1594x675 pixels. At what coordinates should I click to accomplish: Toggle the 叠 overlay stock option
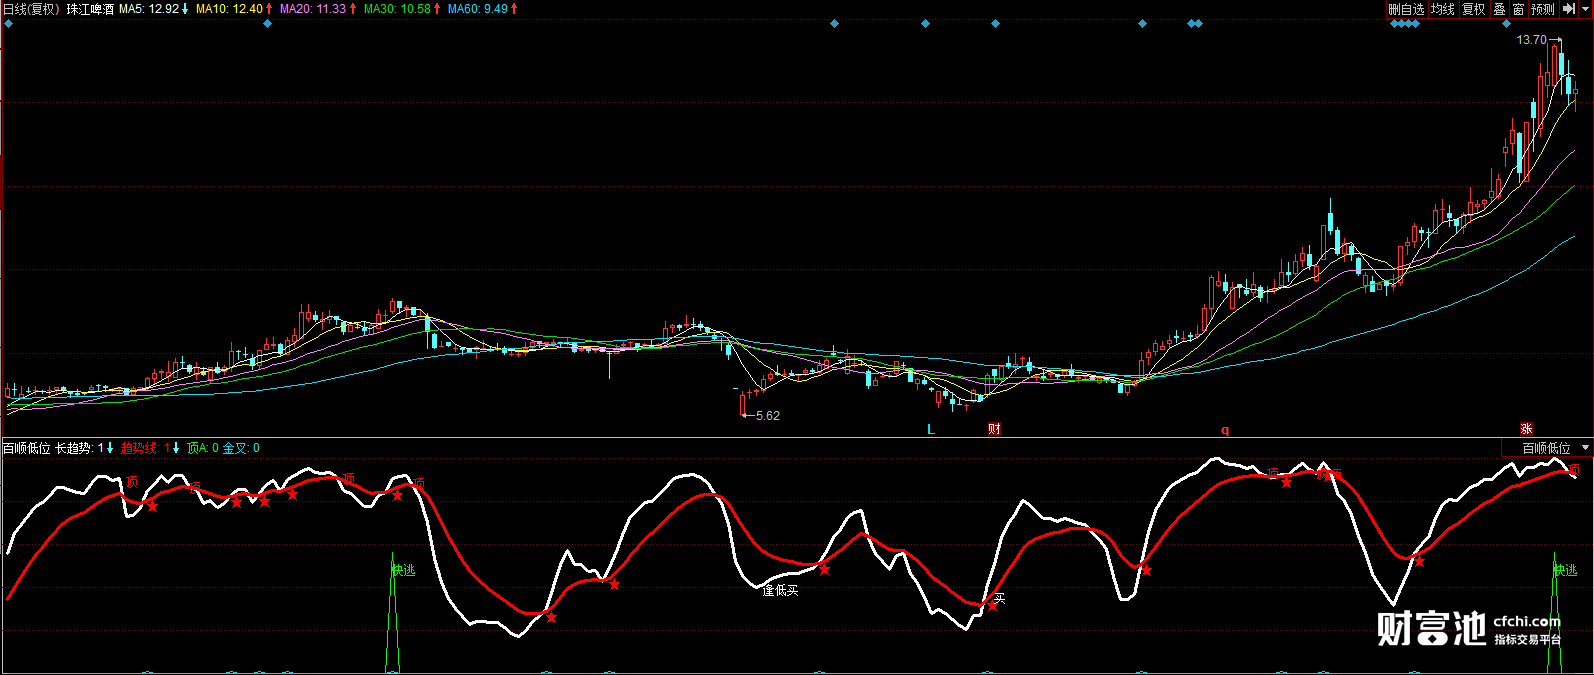pos(1499,9)
